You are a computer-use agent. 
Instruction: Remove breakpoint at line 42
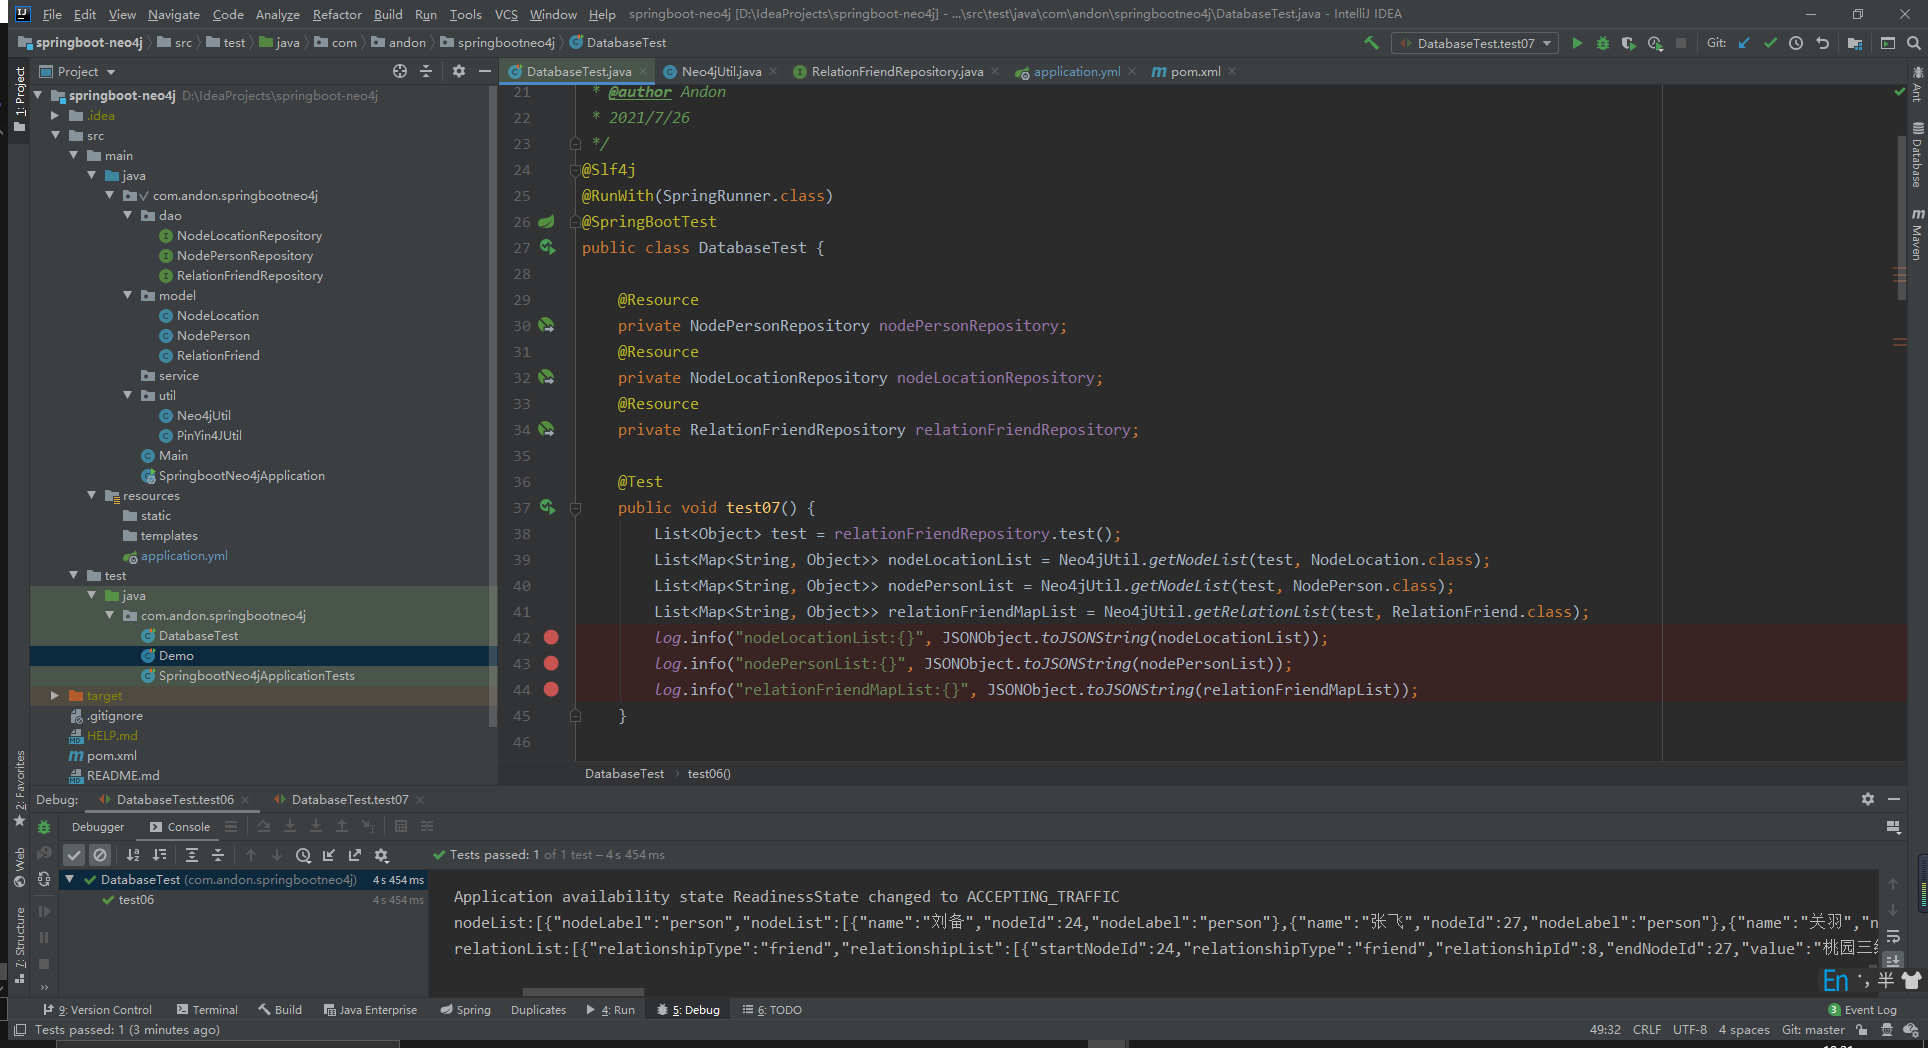[551, 637]
